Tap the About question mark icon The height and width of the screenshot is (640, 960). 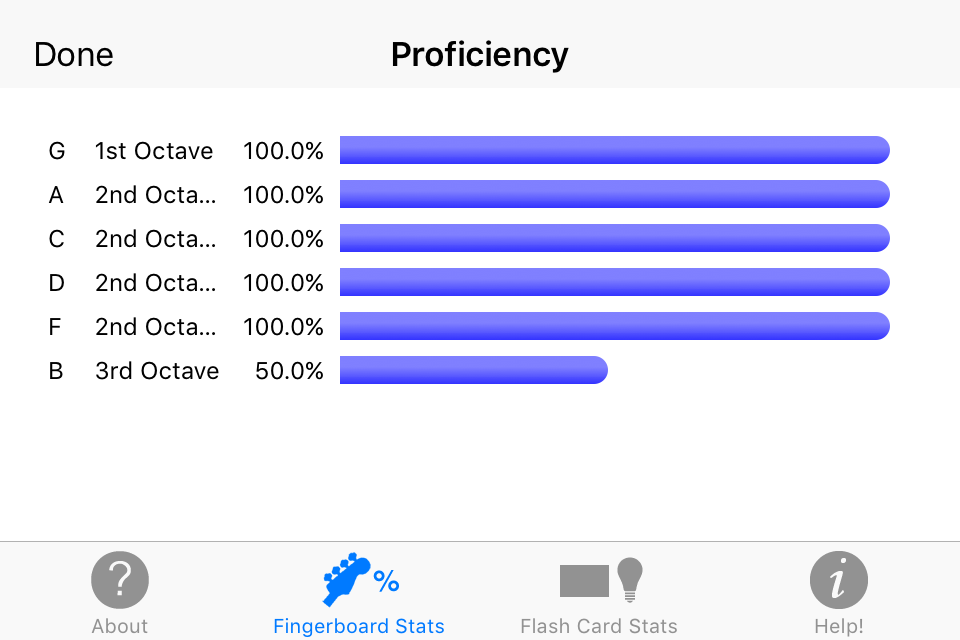pyautogui.click(x=120, y=579)
